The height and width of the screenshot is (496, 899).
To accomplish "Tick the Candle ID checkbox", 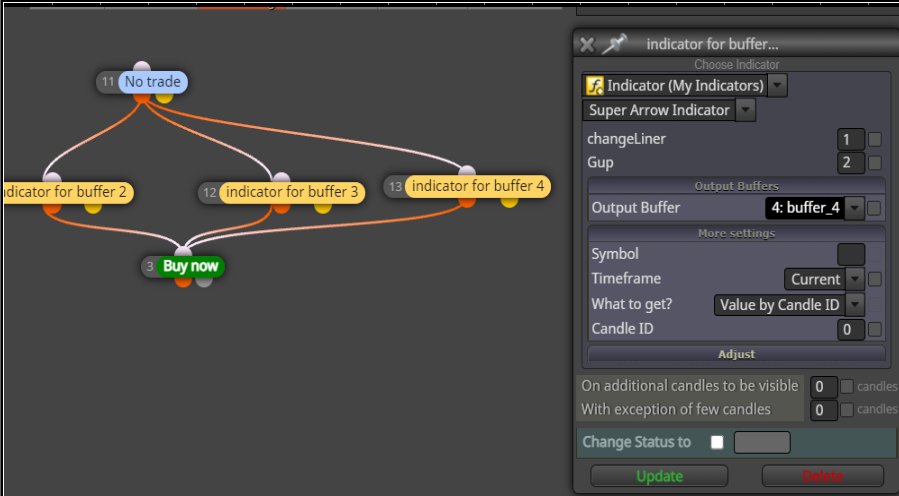I will point(875,329).
